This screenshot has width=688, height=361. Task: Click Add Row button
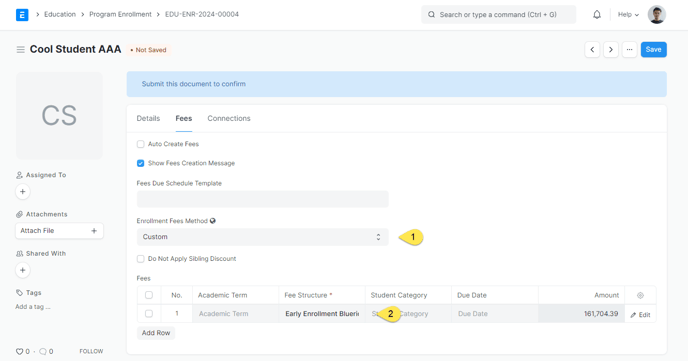[x=156, y=333]
